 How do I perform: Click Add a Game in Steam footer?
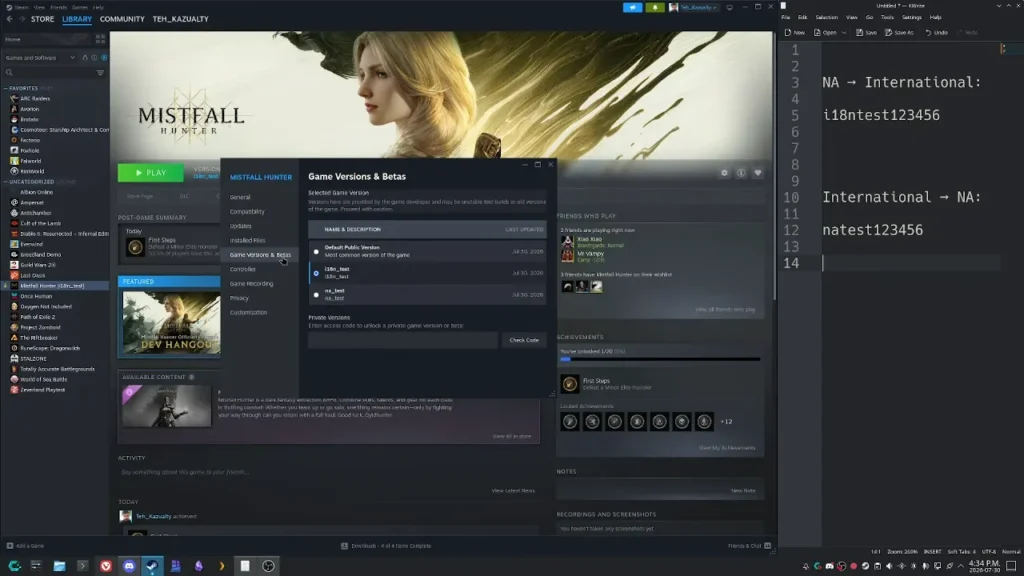click(25, 546)
